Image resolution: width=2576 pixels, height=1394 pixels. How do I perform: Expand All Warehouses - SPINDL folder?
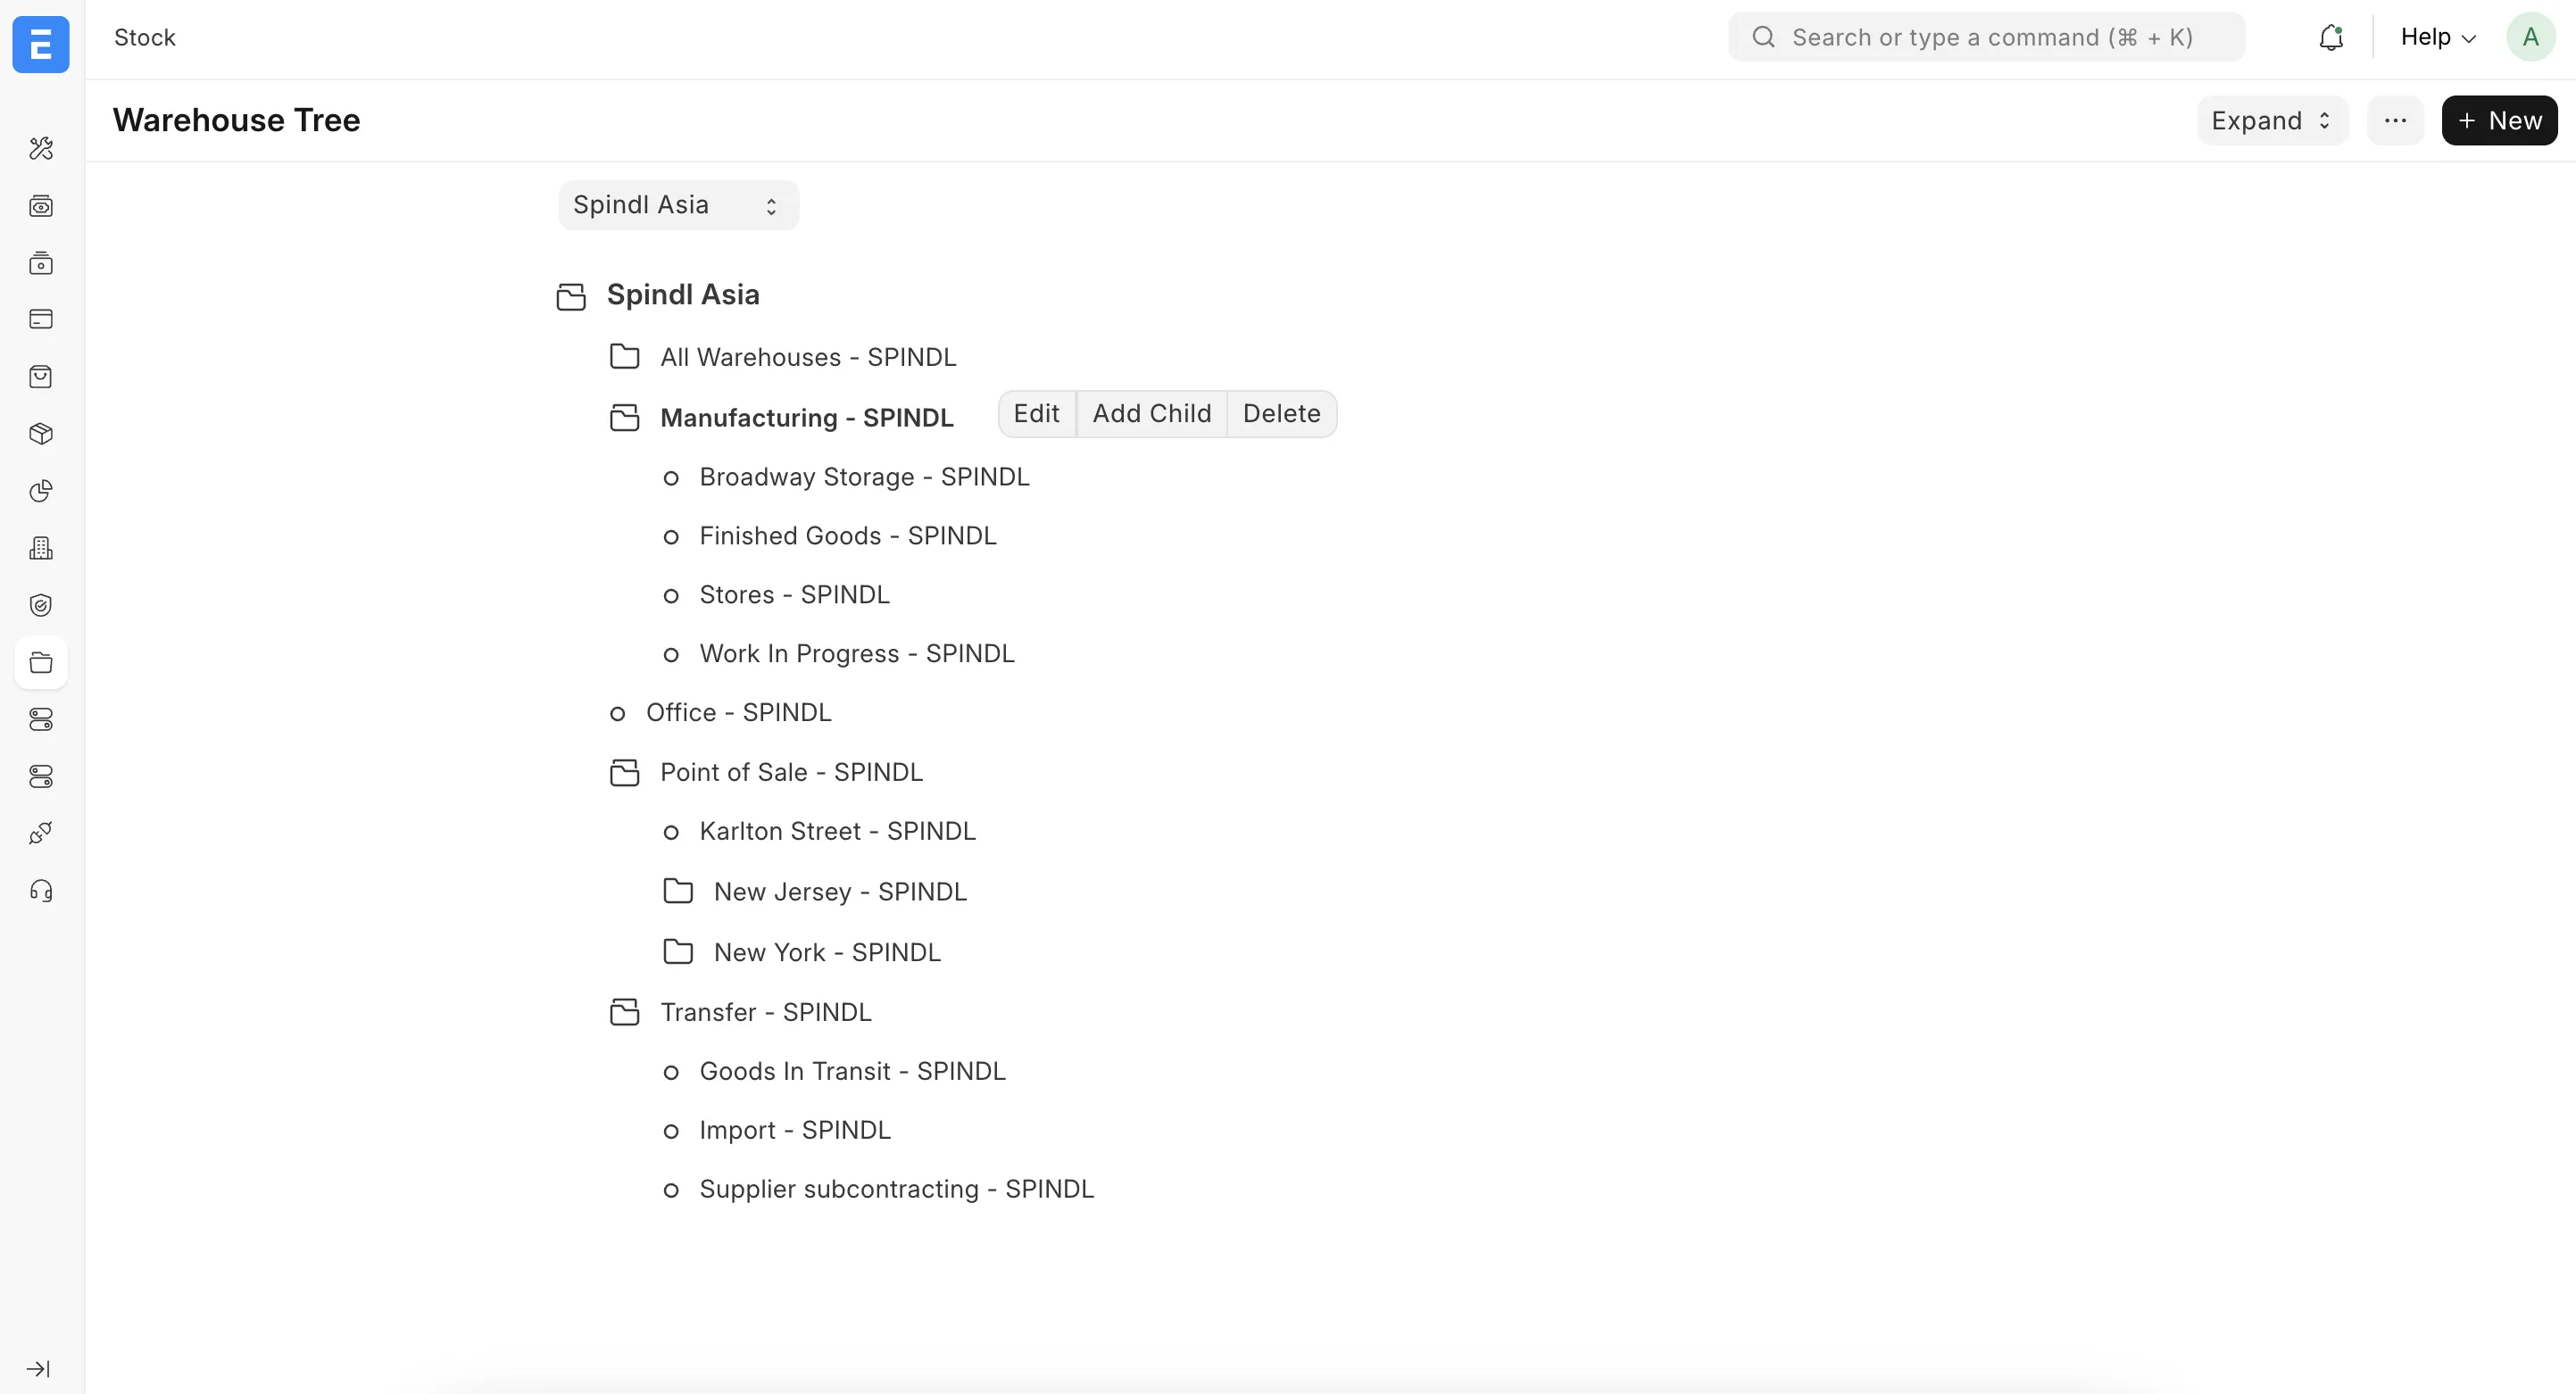coord(625,357)
